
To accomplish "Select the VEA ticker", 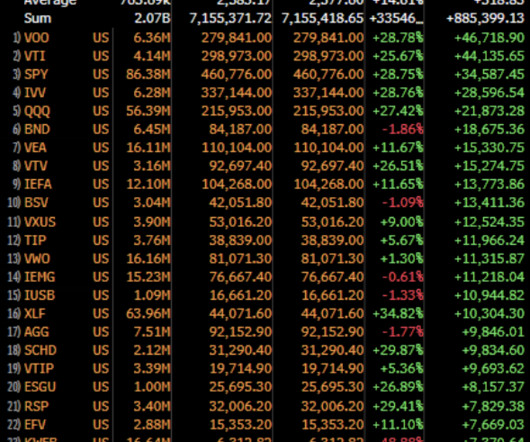I will click(35, 147).
